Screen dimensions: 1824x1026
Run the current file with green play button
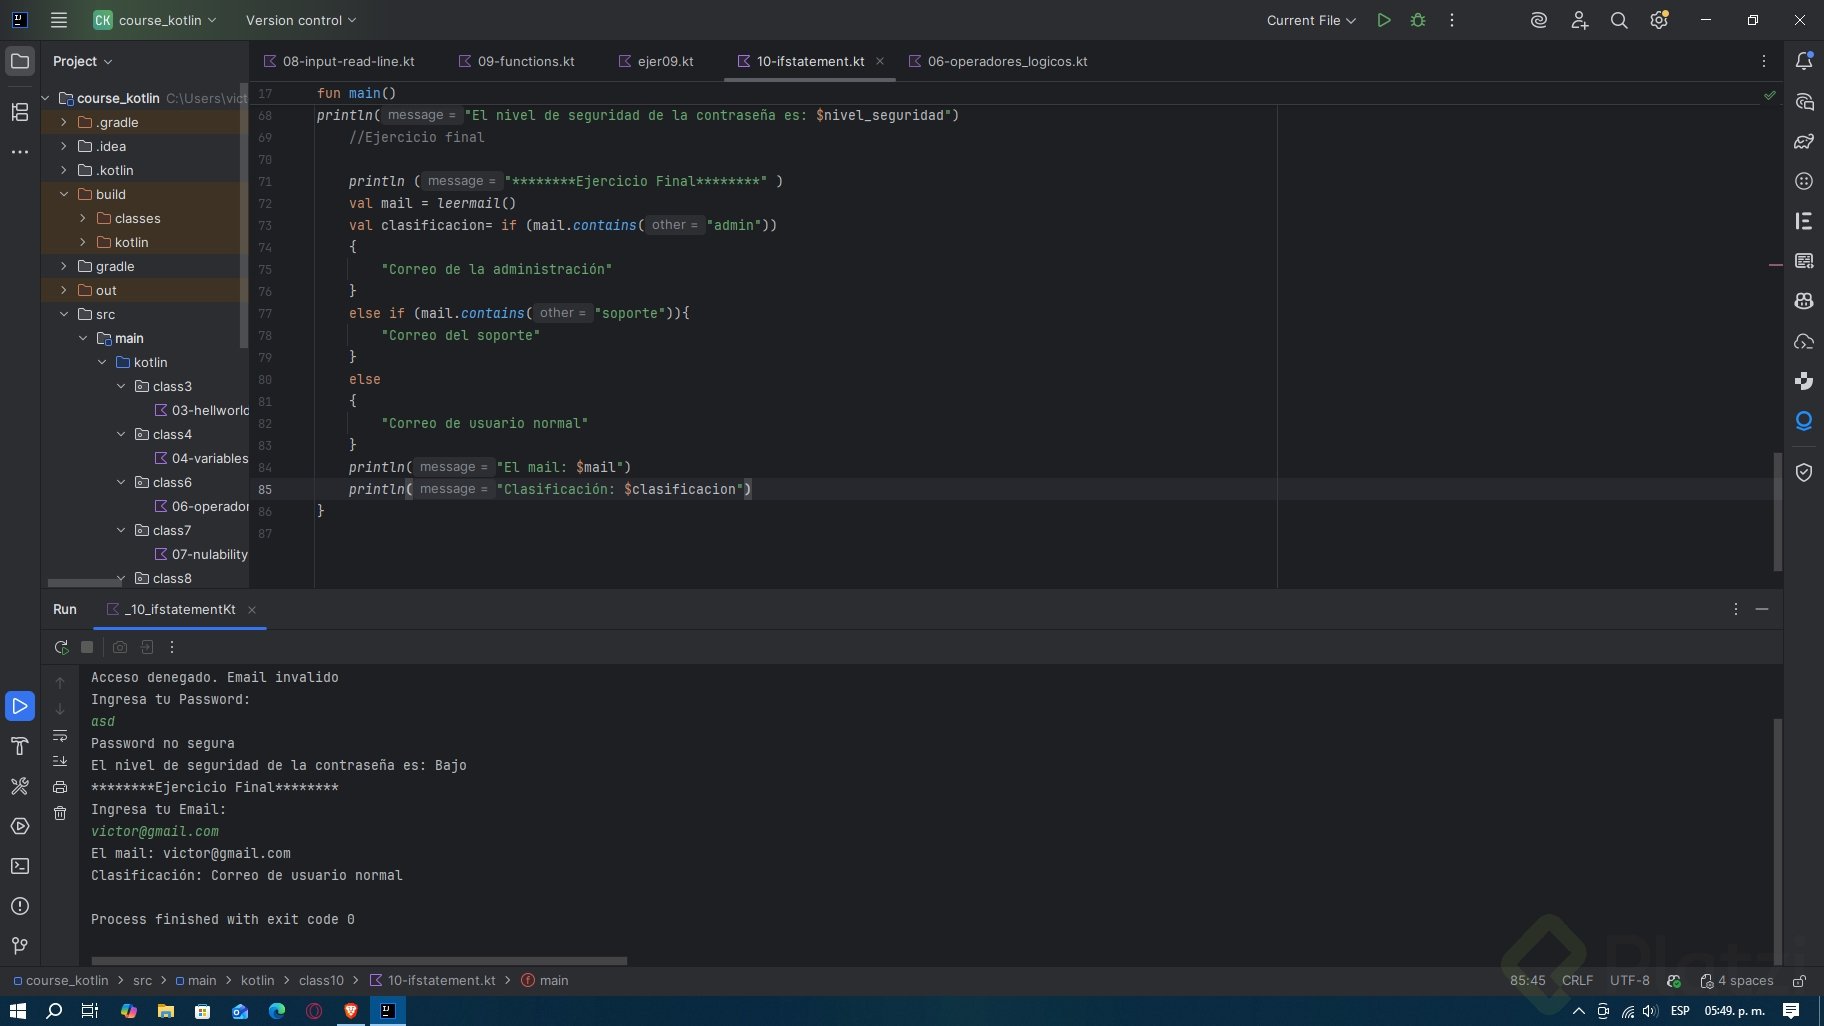click(1384, 20)
